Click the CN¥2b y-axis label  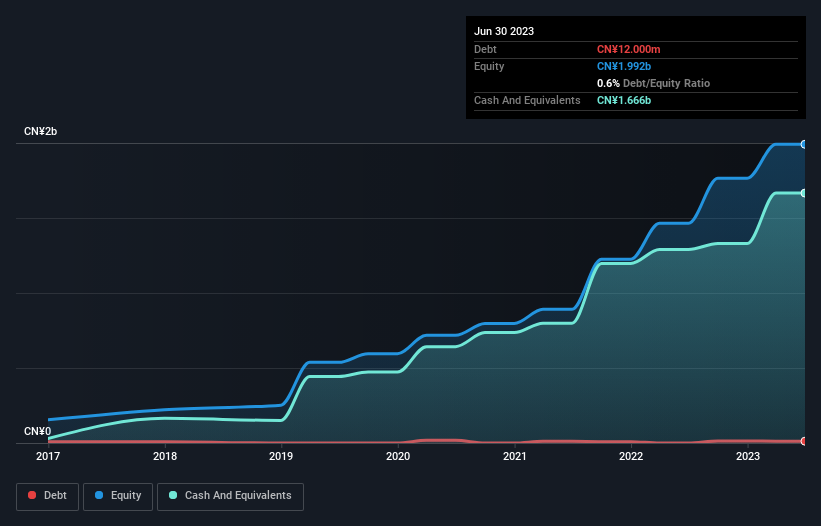[40, 131]
